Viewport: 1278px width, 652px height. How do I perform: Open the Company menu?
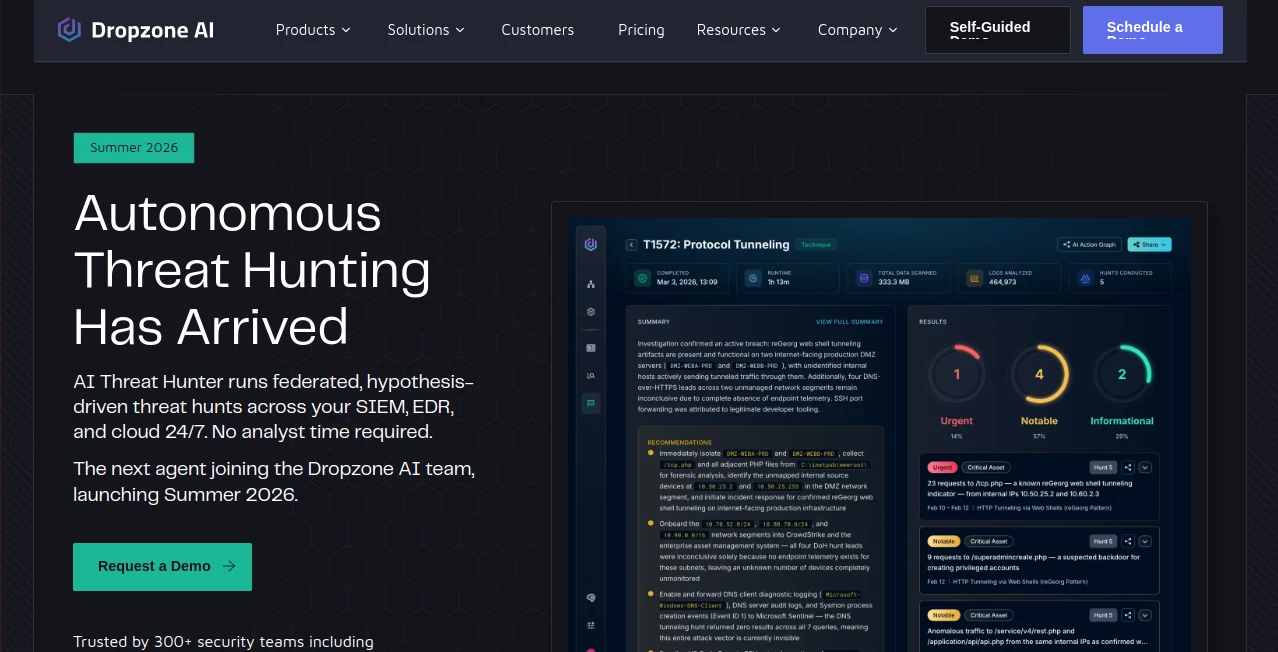[858, 30]
